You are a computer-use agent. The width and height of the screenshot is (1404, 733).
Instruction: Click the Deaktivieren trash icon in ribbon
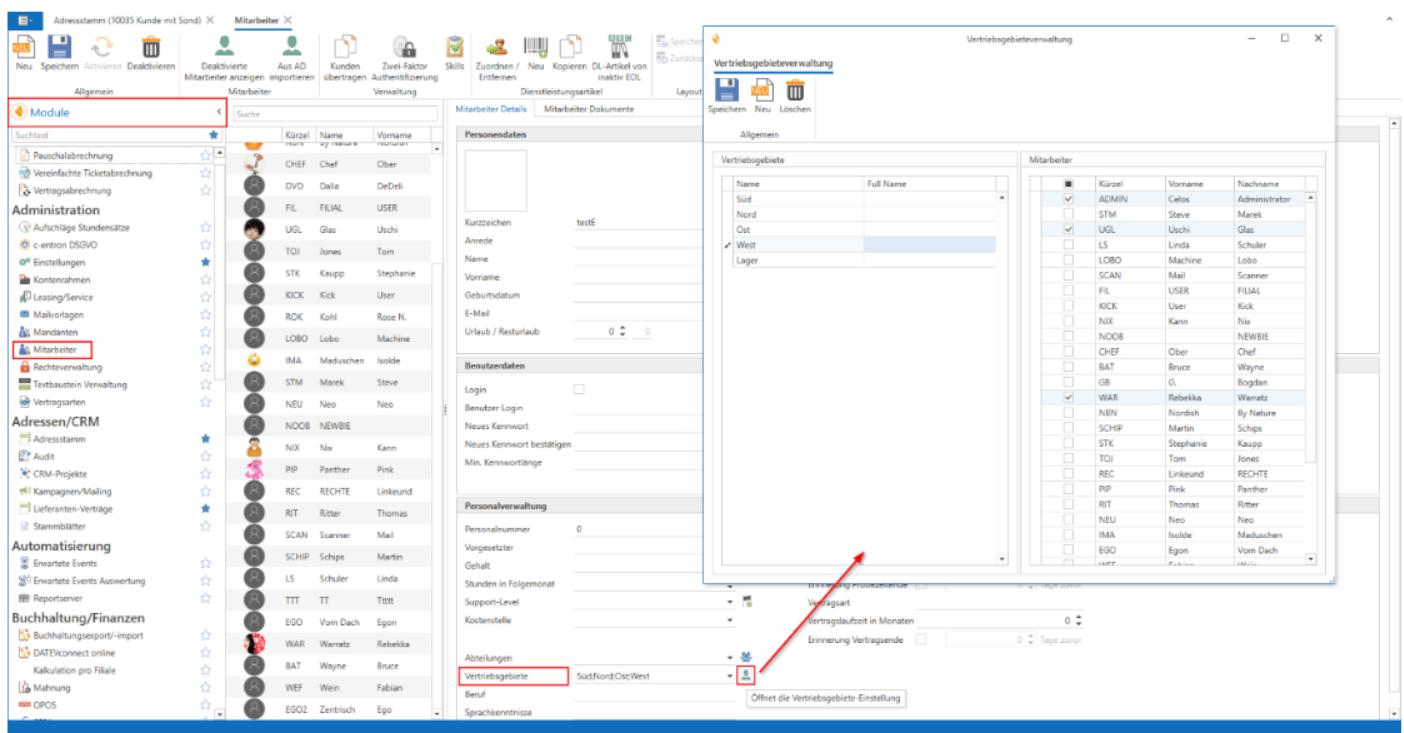[x=151, y=47]
